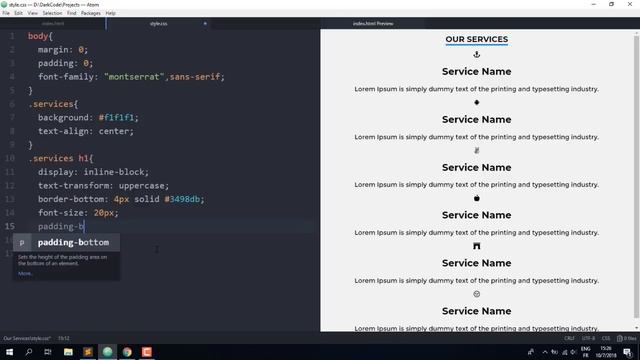Viewport: 640px width, 360px height.
Task: Click the Atom icon on taskbar
Action: point(107,352)
